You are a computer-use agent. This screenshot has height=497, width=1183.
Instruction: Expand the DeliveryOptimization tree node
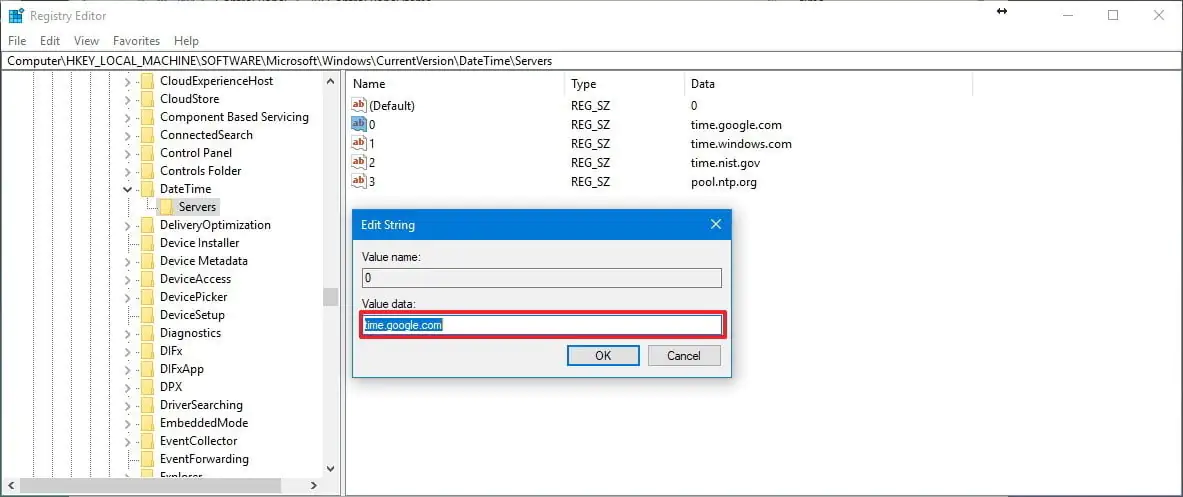tap(128, 225)
